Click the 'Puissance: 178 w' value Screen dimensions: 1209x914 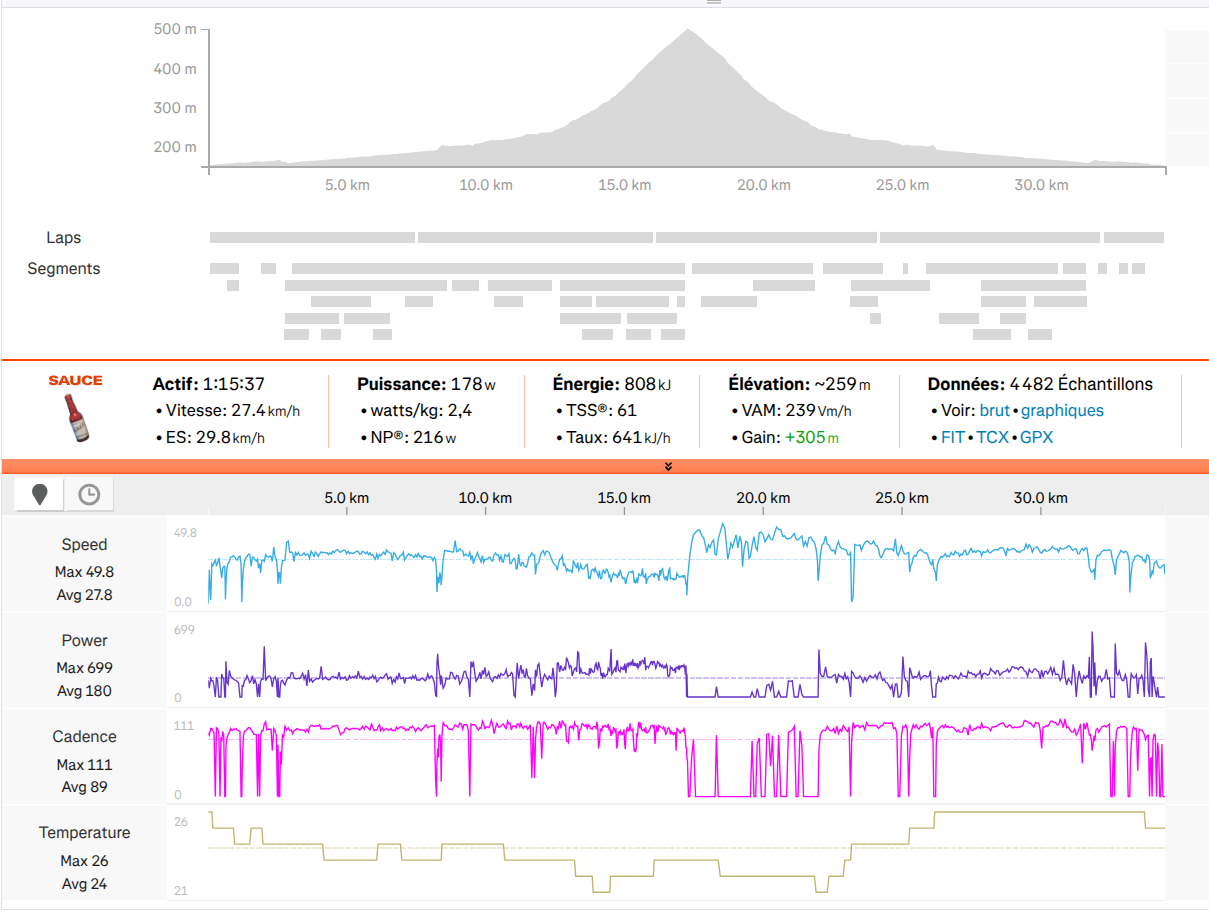point(427,384)
